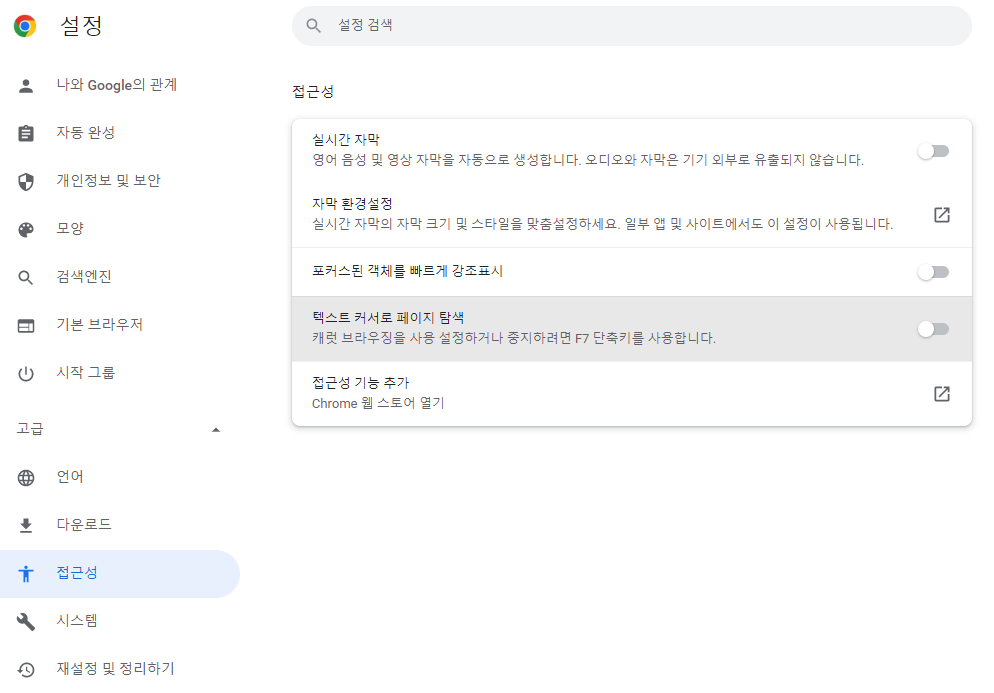Select 기본 브라우저 menu item
This screenshot has height=693, width=994.
pyautogui.click(x=120, y=325)
